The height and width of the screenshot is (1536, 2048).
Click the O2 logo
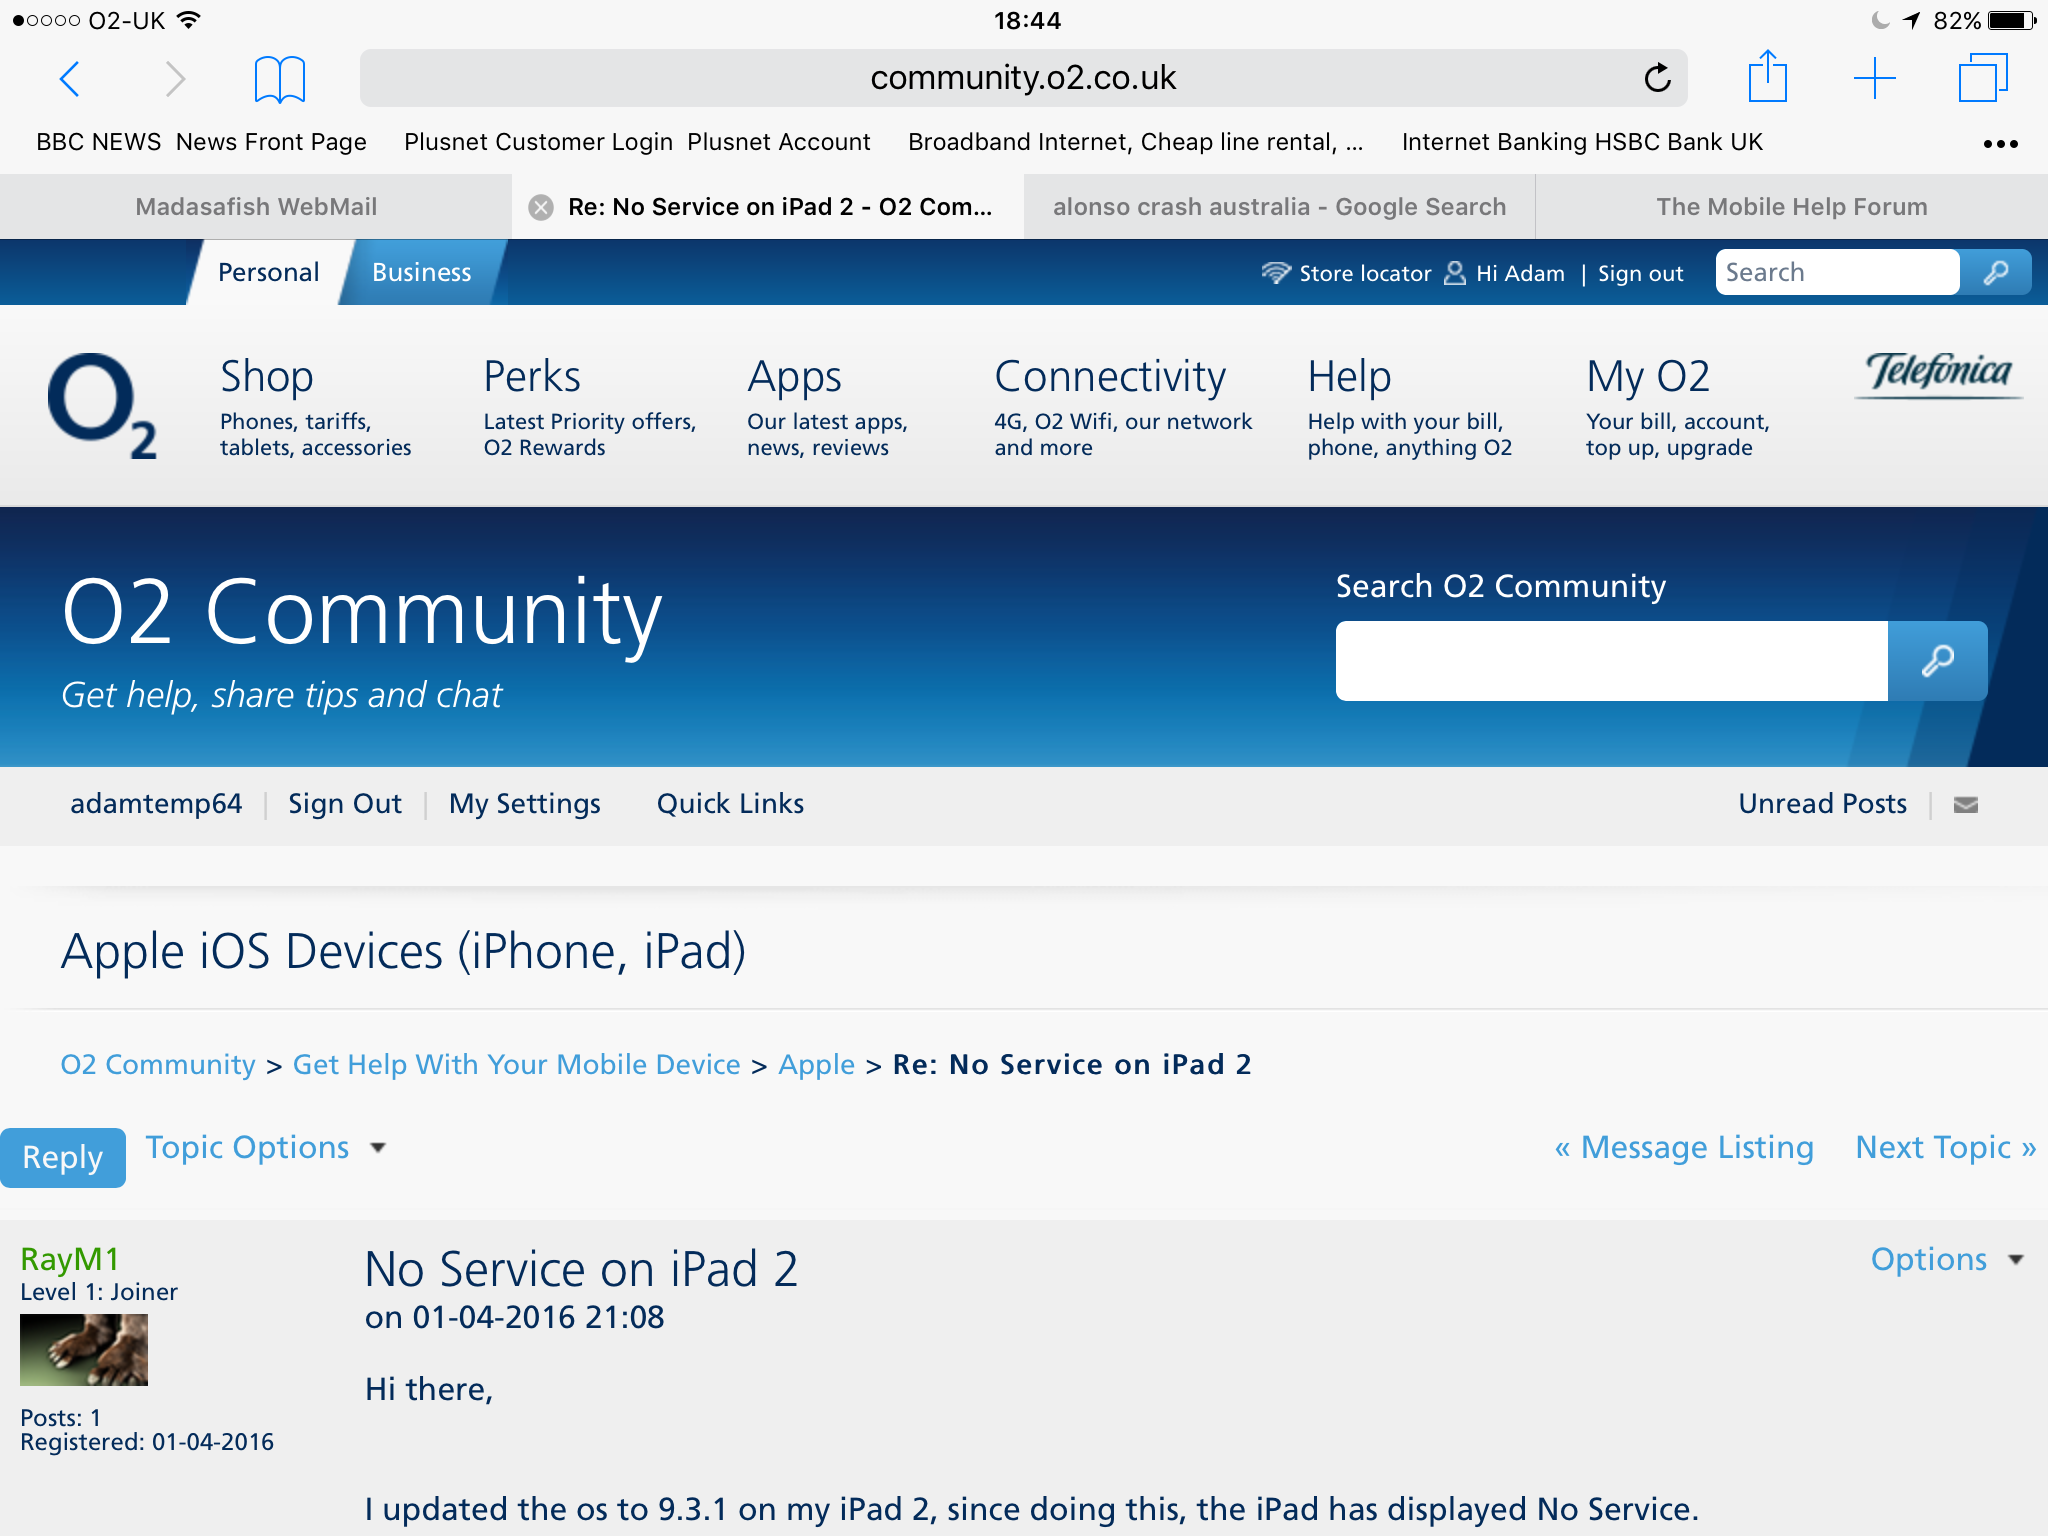tap(102, 405)
